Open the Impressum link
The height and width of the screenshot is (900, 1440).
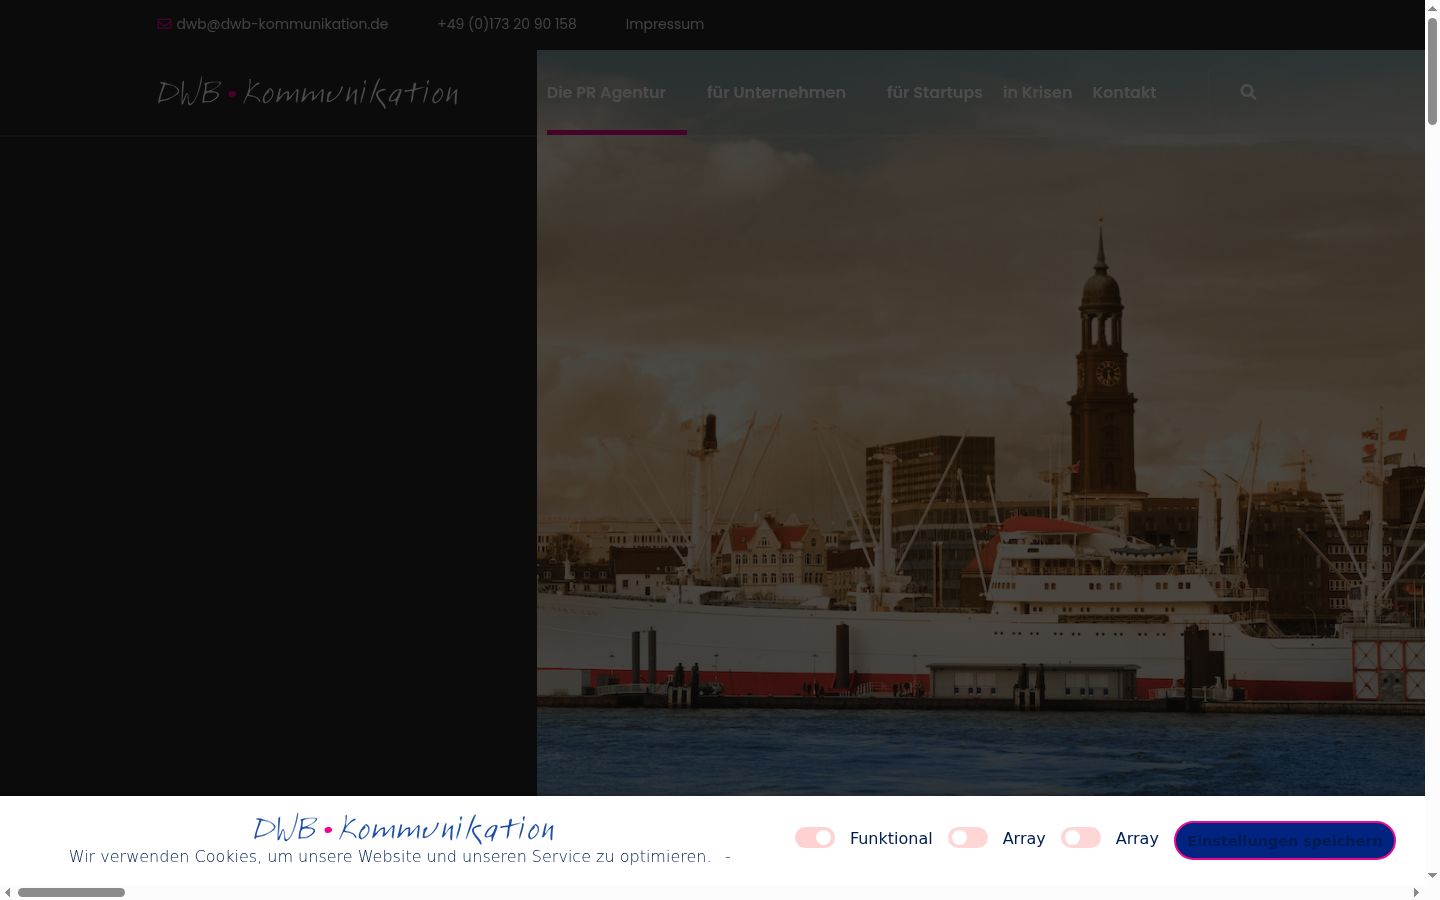pos(665,24)
